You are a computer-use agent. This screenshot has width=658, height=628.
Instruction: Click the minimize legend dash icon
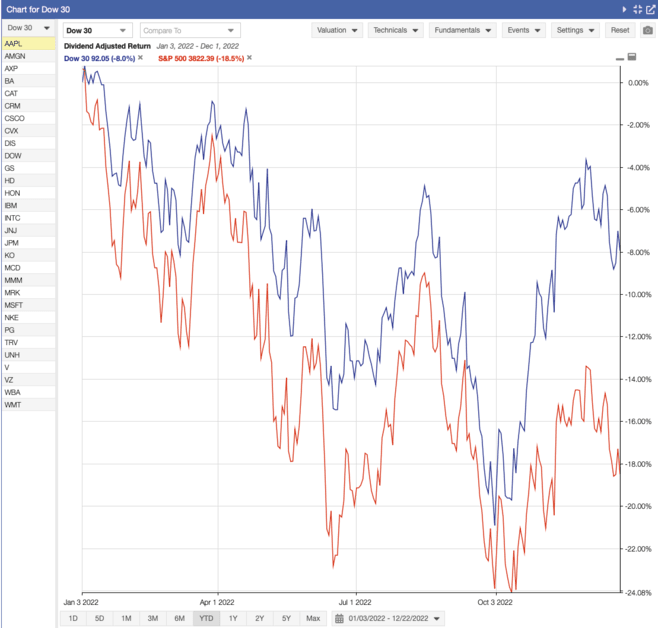point(620,59)
